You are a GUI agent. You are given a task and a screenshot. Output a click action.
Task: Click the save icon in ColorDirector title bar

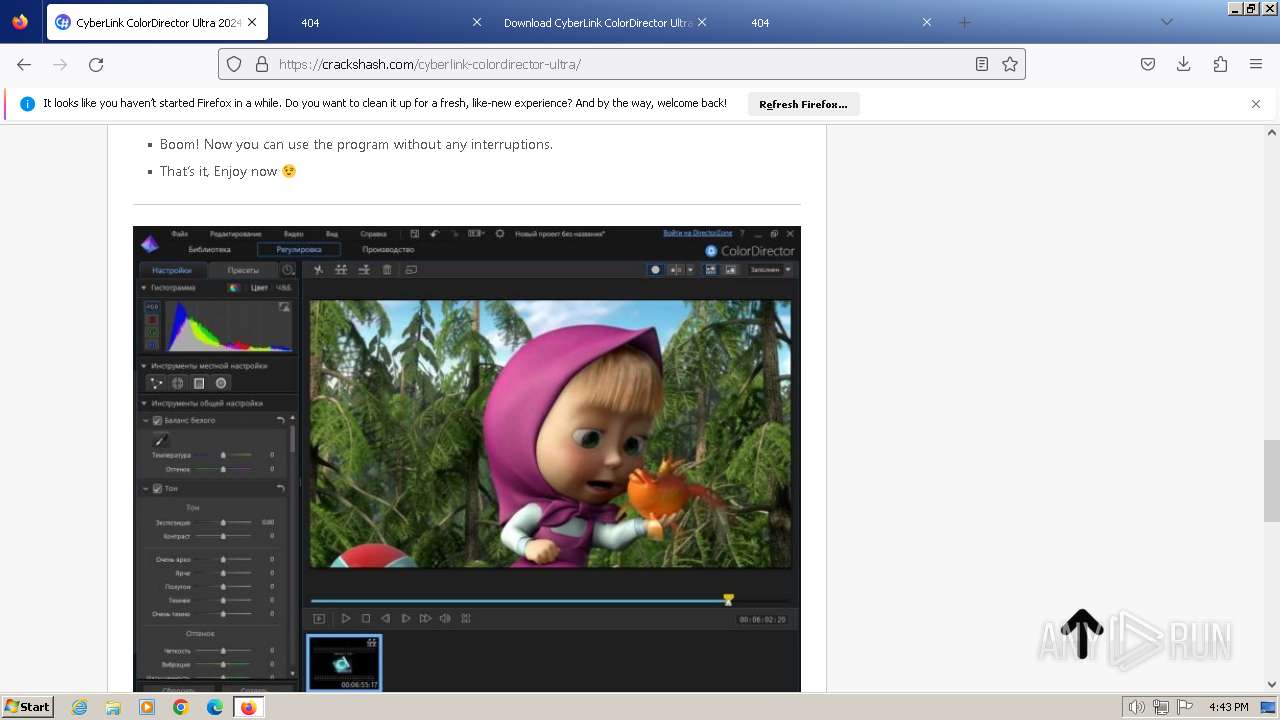(x=414, y=233)
